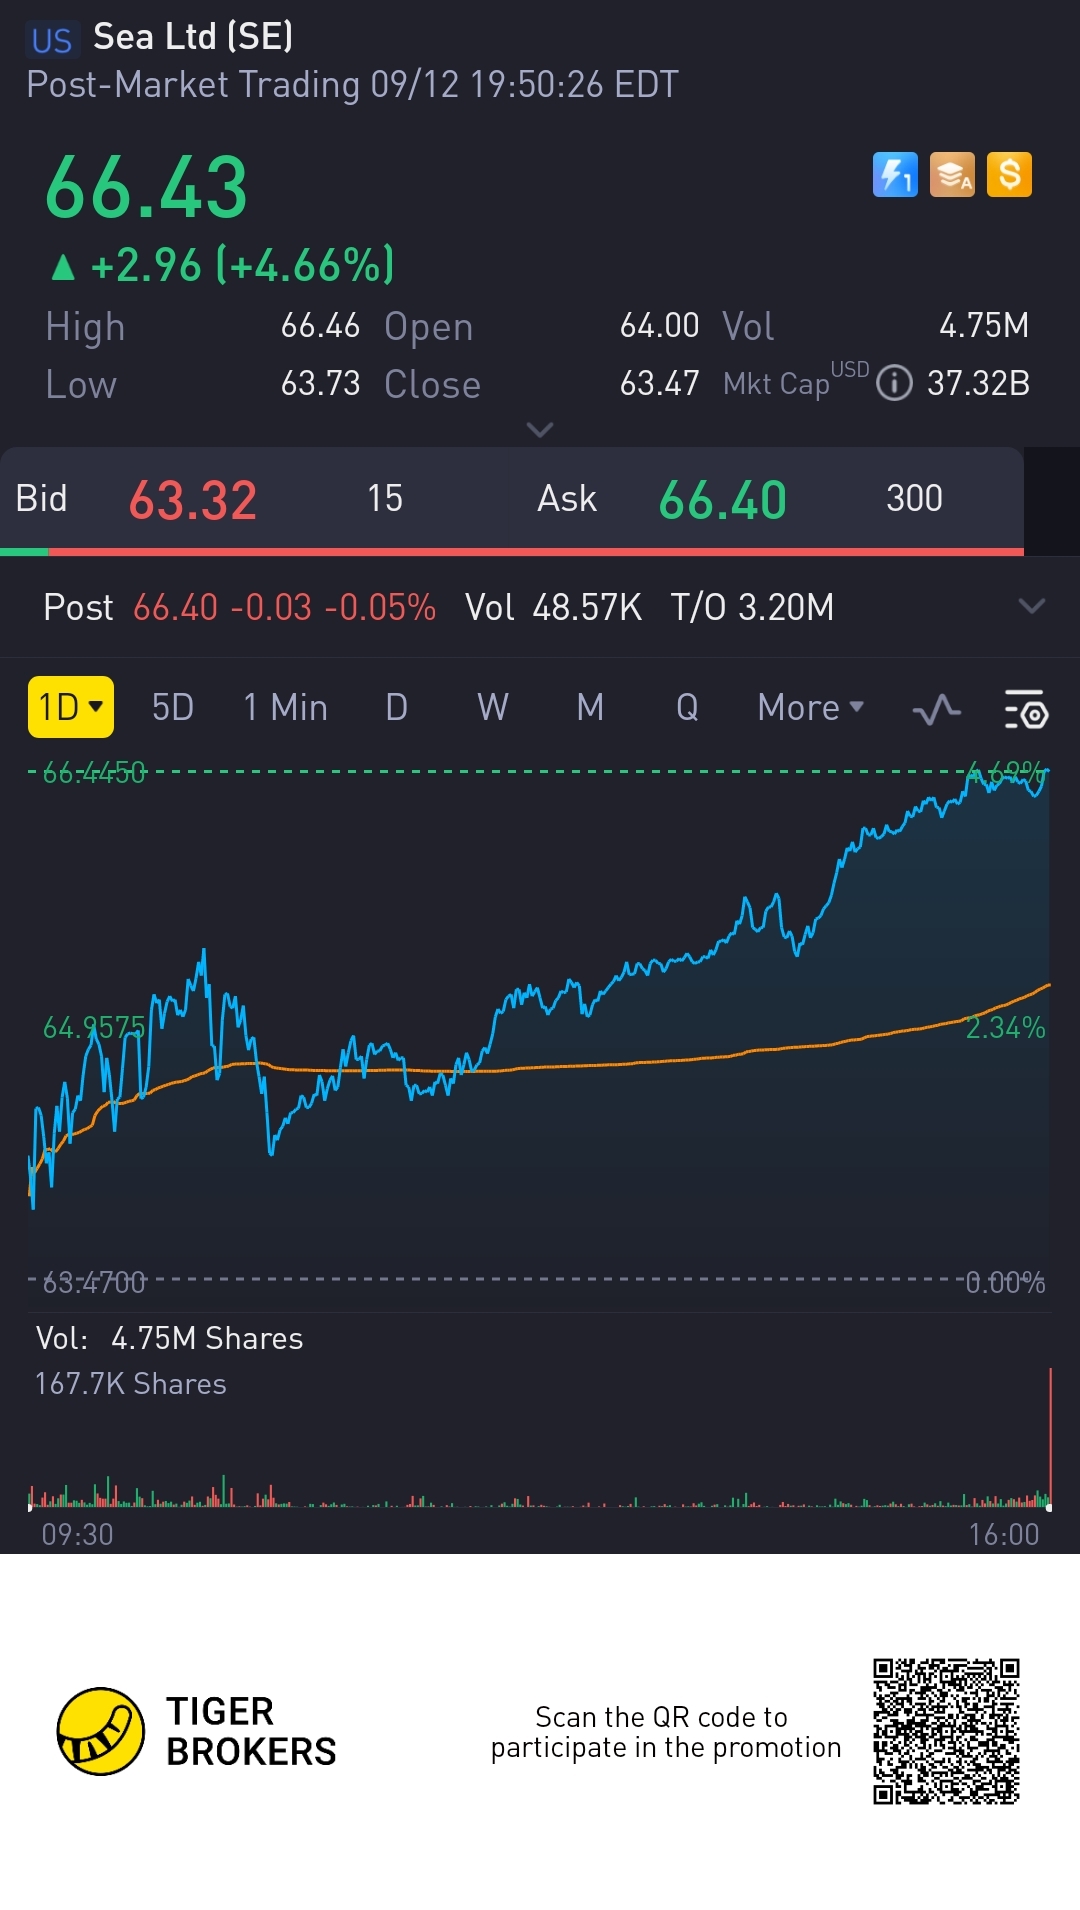Tap the blue lightning bolt icon
Viewport: 1080px width, 1910px height.
pyautogui.click(x=895, y=175)
